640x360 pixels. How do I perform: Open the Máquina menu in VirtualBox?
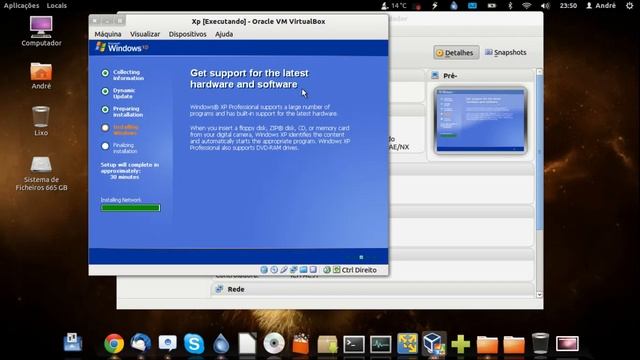tap(108, 34)
